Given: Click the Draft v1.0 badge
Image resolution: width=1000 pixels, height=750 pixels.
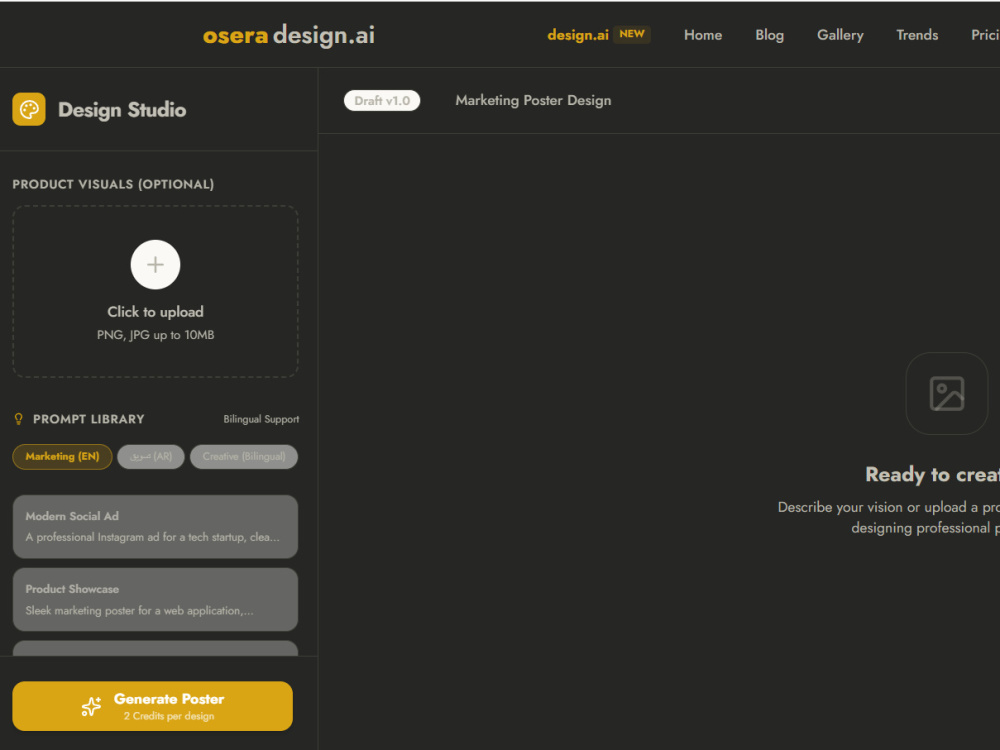Looking at the screenshot, I should tap(381, 101).
